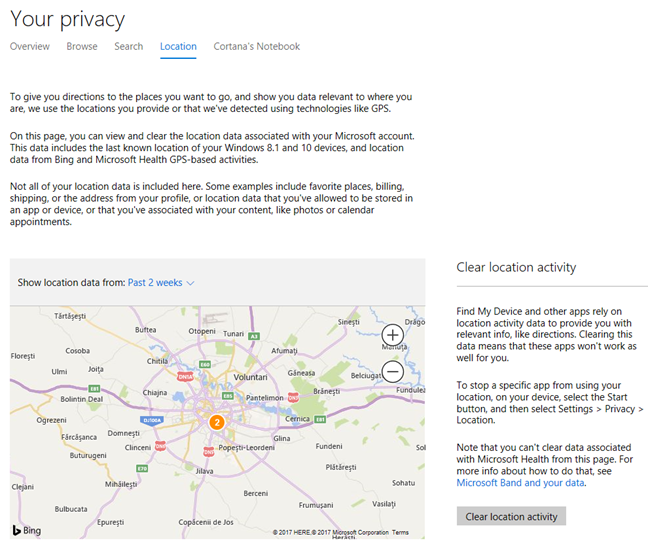Click Domnești label on the map
Viewport: 648px width, 547px height.
pos(124,433)
